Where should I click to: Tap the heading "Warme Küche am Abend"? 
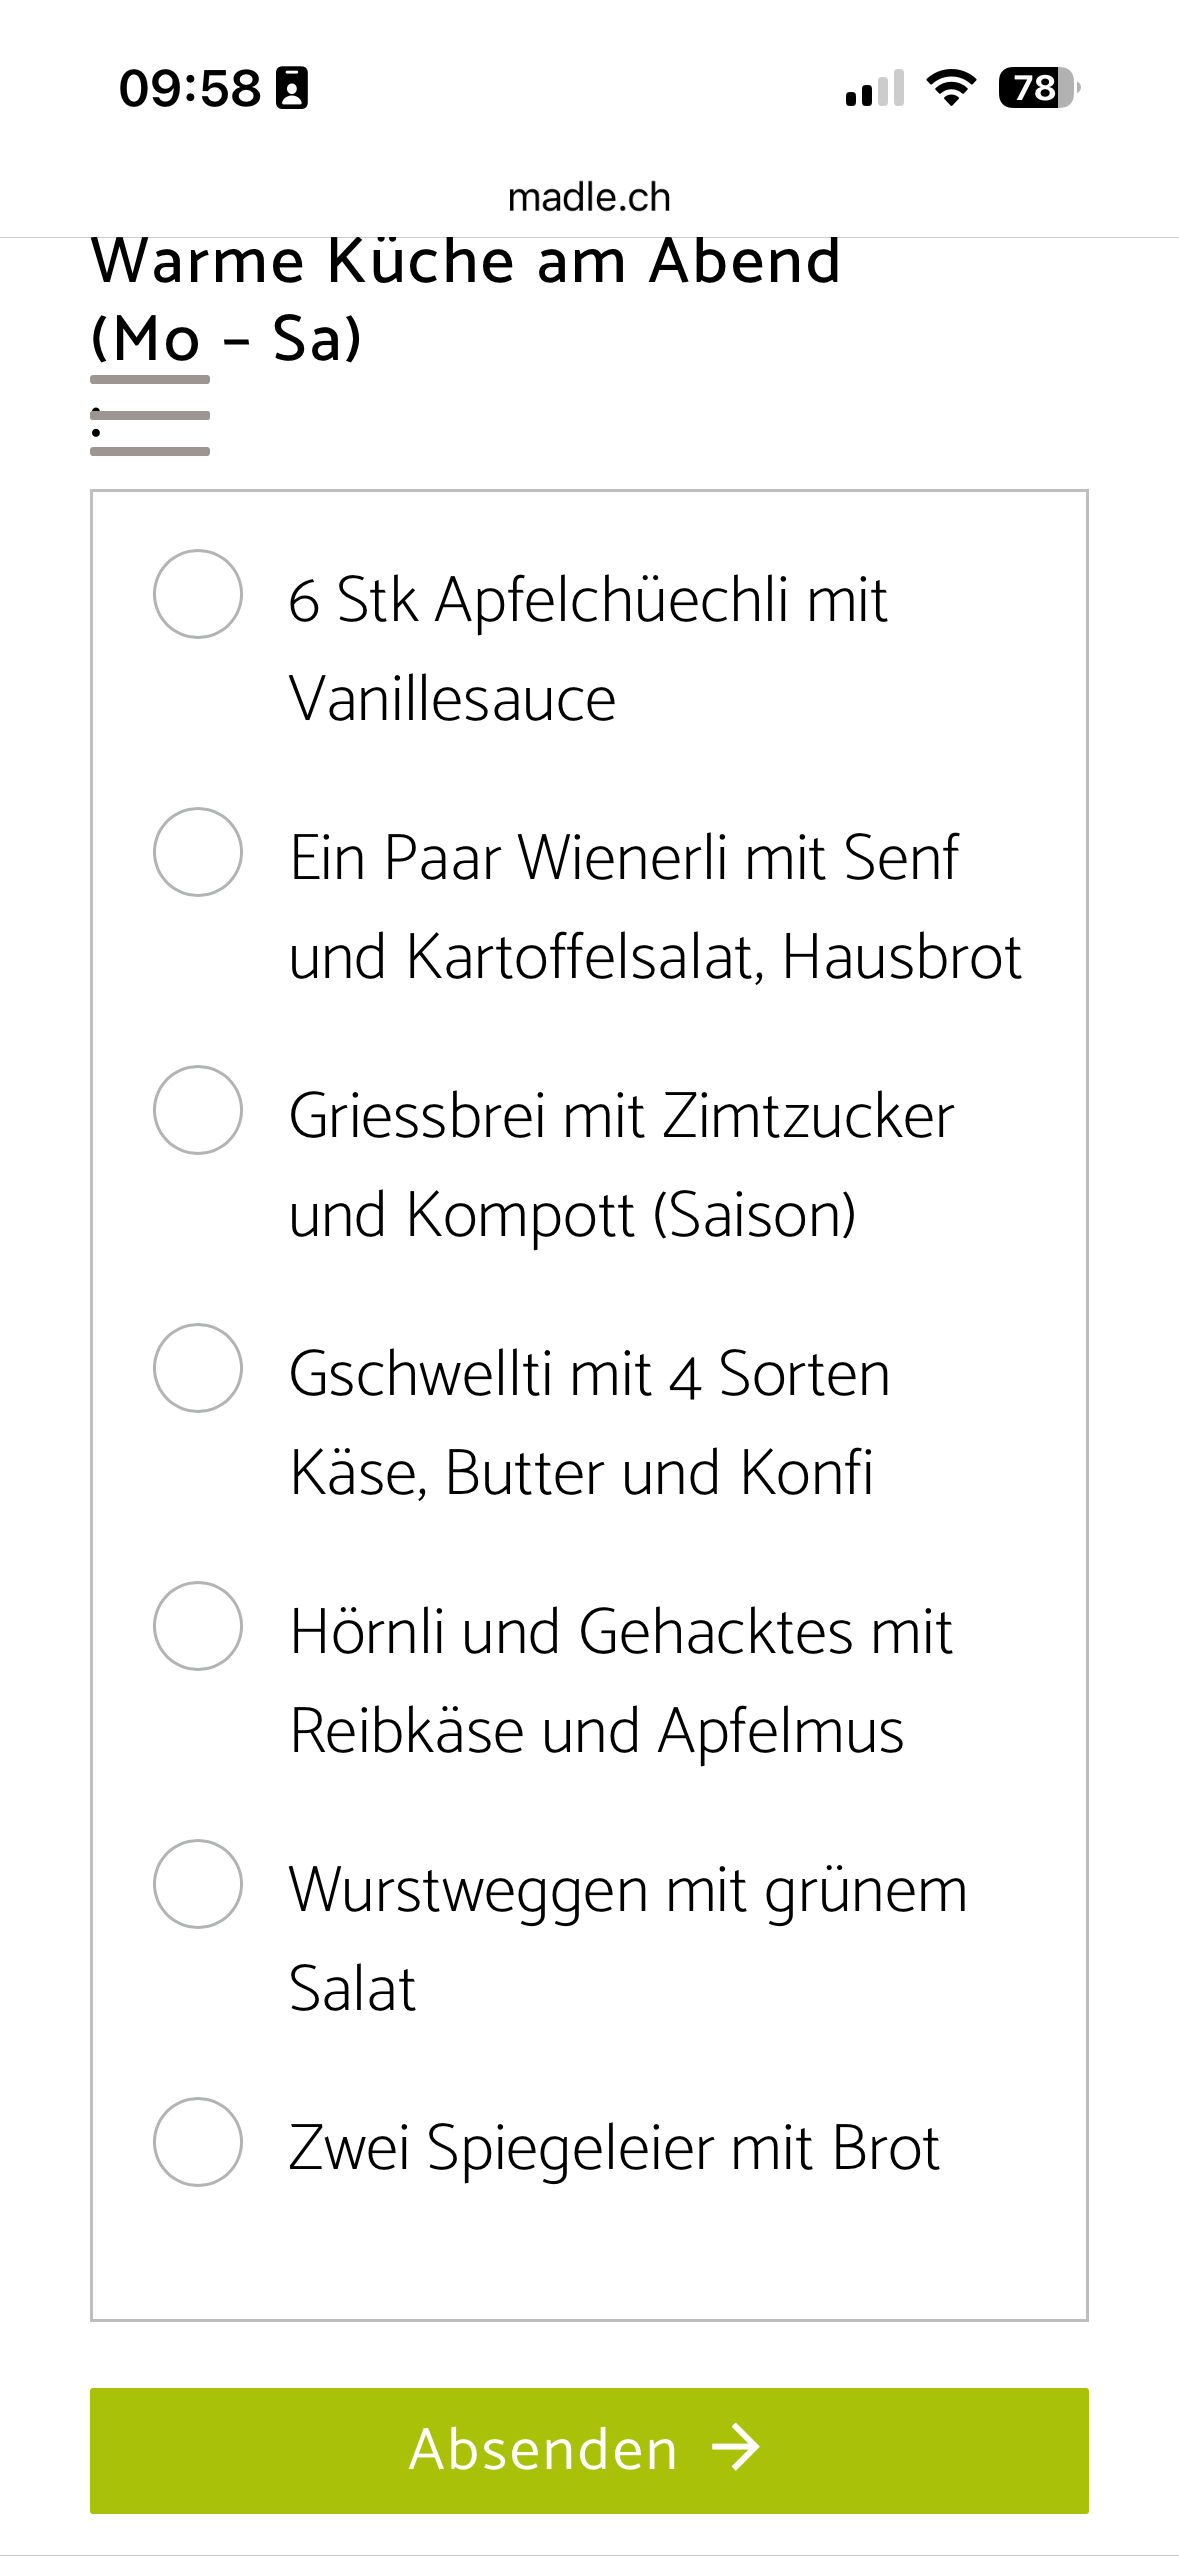[x=465, y=262]
